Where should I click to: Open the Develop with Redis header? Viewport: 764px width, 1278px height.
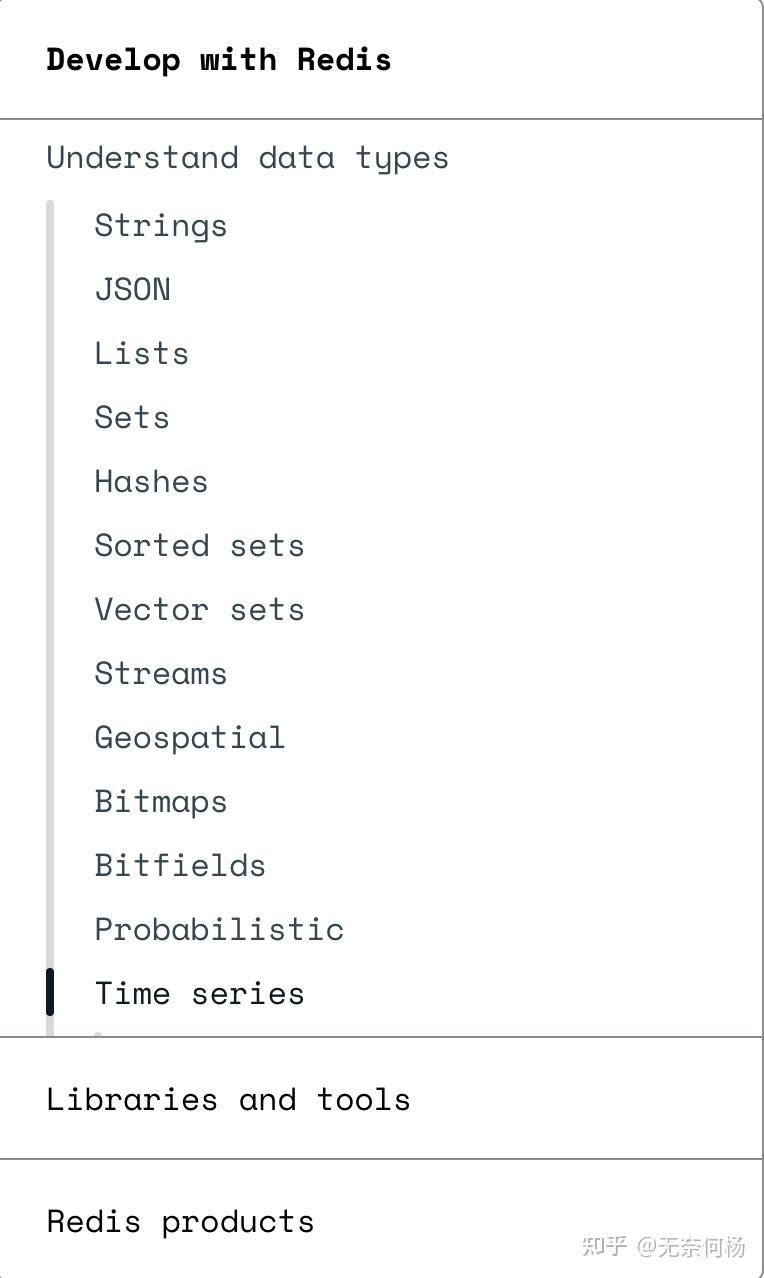pos(218,59)
